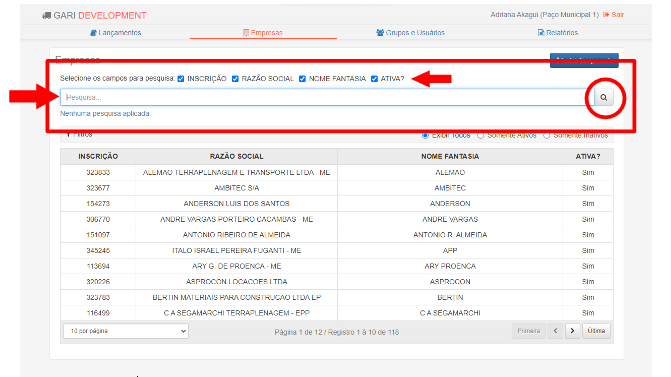Open the Grupos e Usuários tab
671x377 pixels.
point(410,33)
